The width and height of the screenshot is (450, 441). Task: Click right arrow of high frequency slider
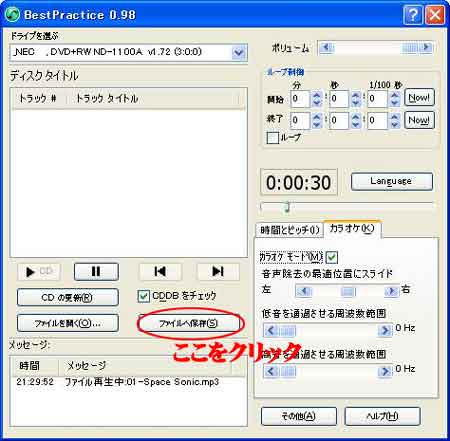385,371
